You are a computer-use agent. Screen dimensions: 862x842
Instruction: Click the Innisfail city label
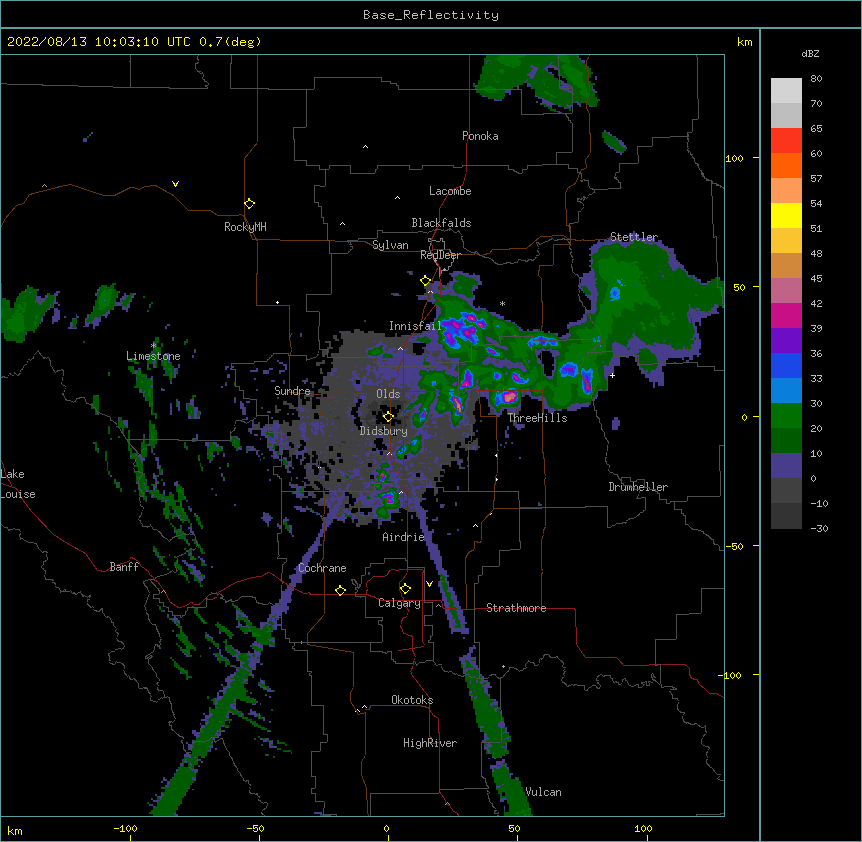(415, 326)
